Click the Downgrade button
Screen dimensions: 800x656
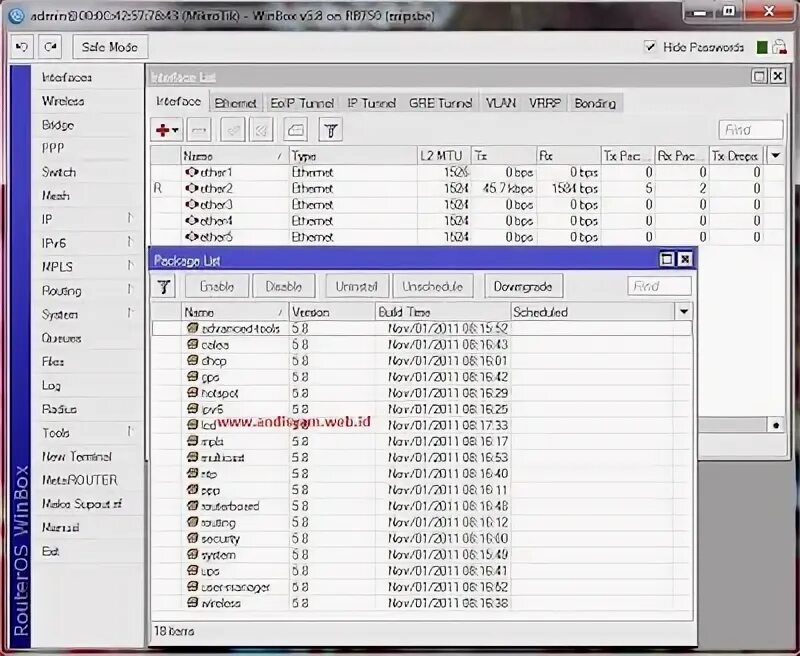click(x=523, y=287)
